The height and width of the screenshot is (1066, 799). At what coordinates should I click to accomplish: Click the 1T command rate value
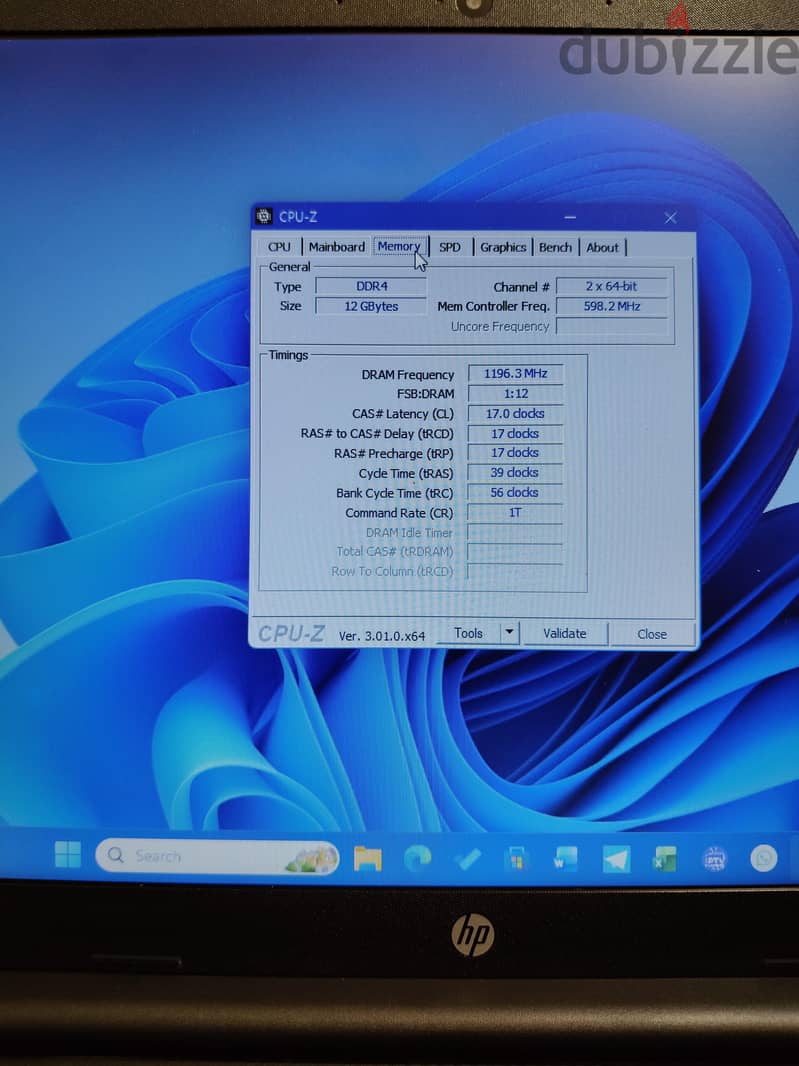(515, 513)
